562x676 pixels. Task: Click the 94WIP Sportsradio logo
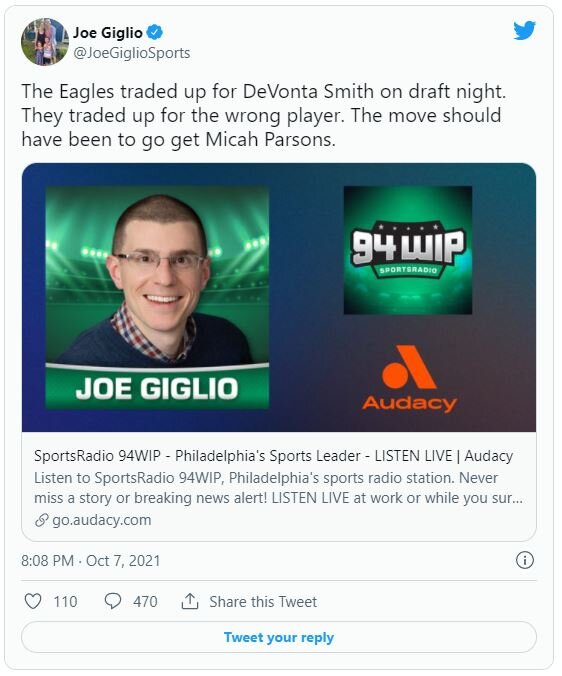(408, 250)
